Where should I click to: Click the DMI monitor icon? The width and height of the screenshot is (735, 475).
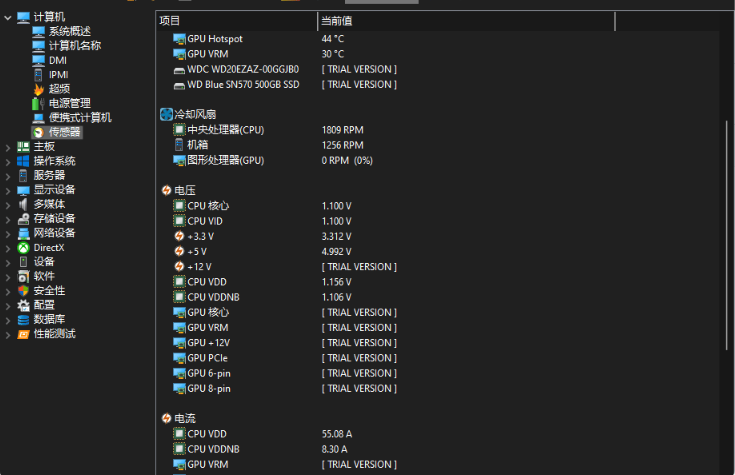point(38,60)
